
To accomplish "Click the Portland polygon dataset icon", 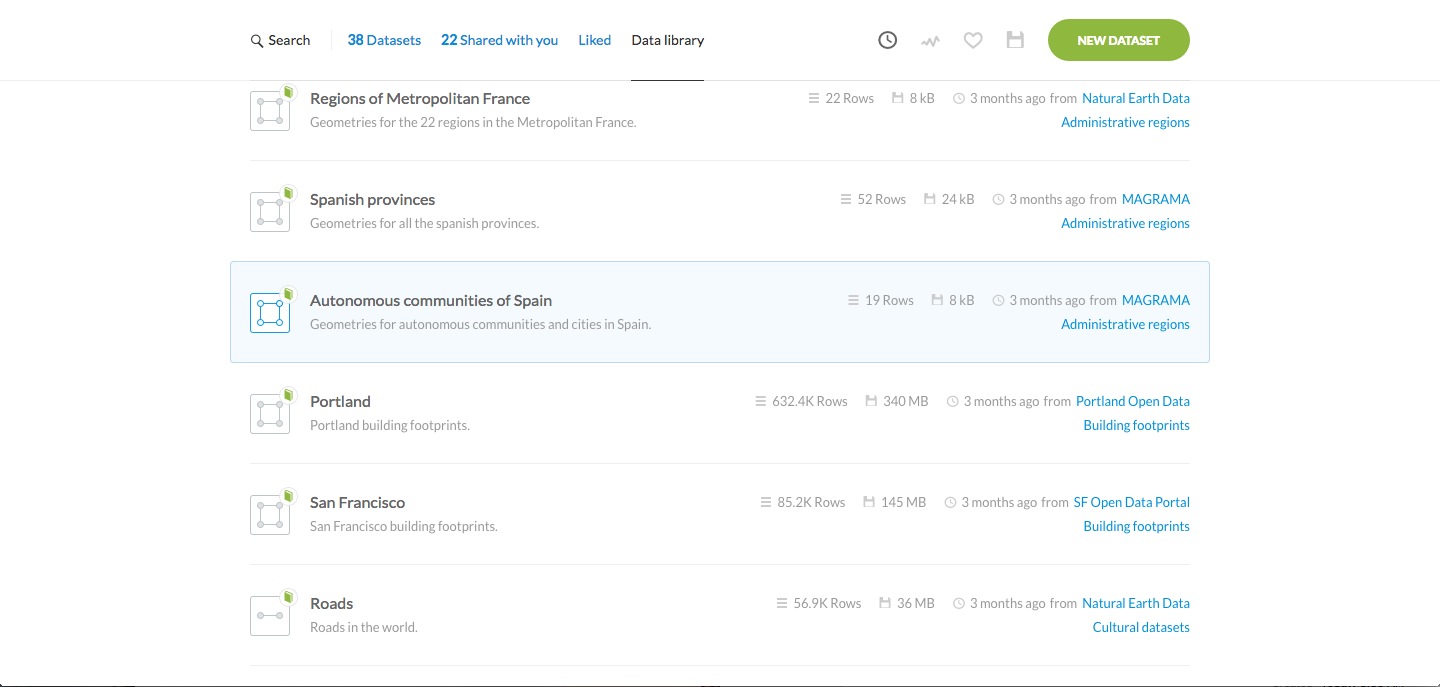I will [x=269, y=414].
